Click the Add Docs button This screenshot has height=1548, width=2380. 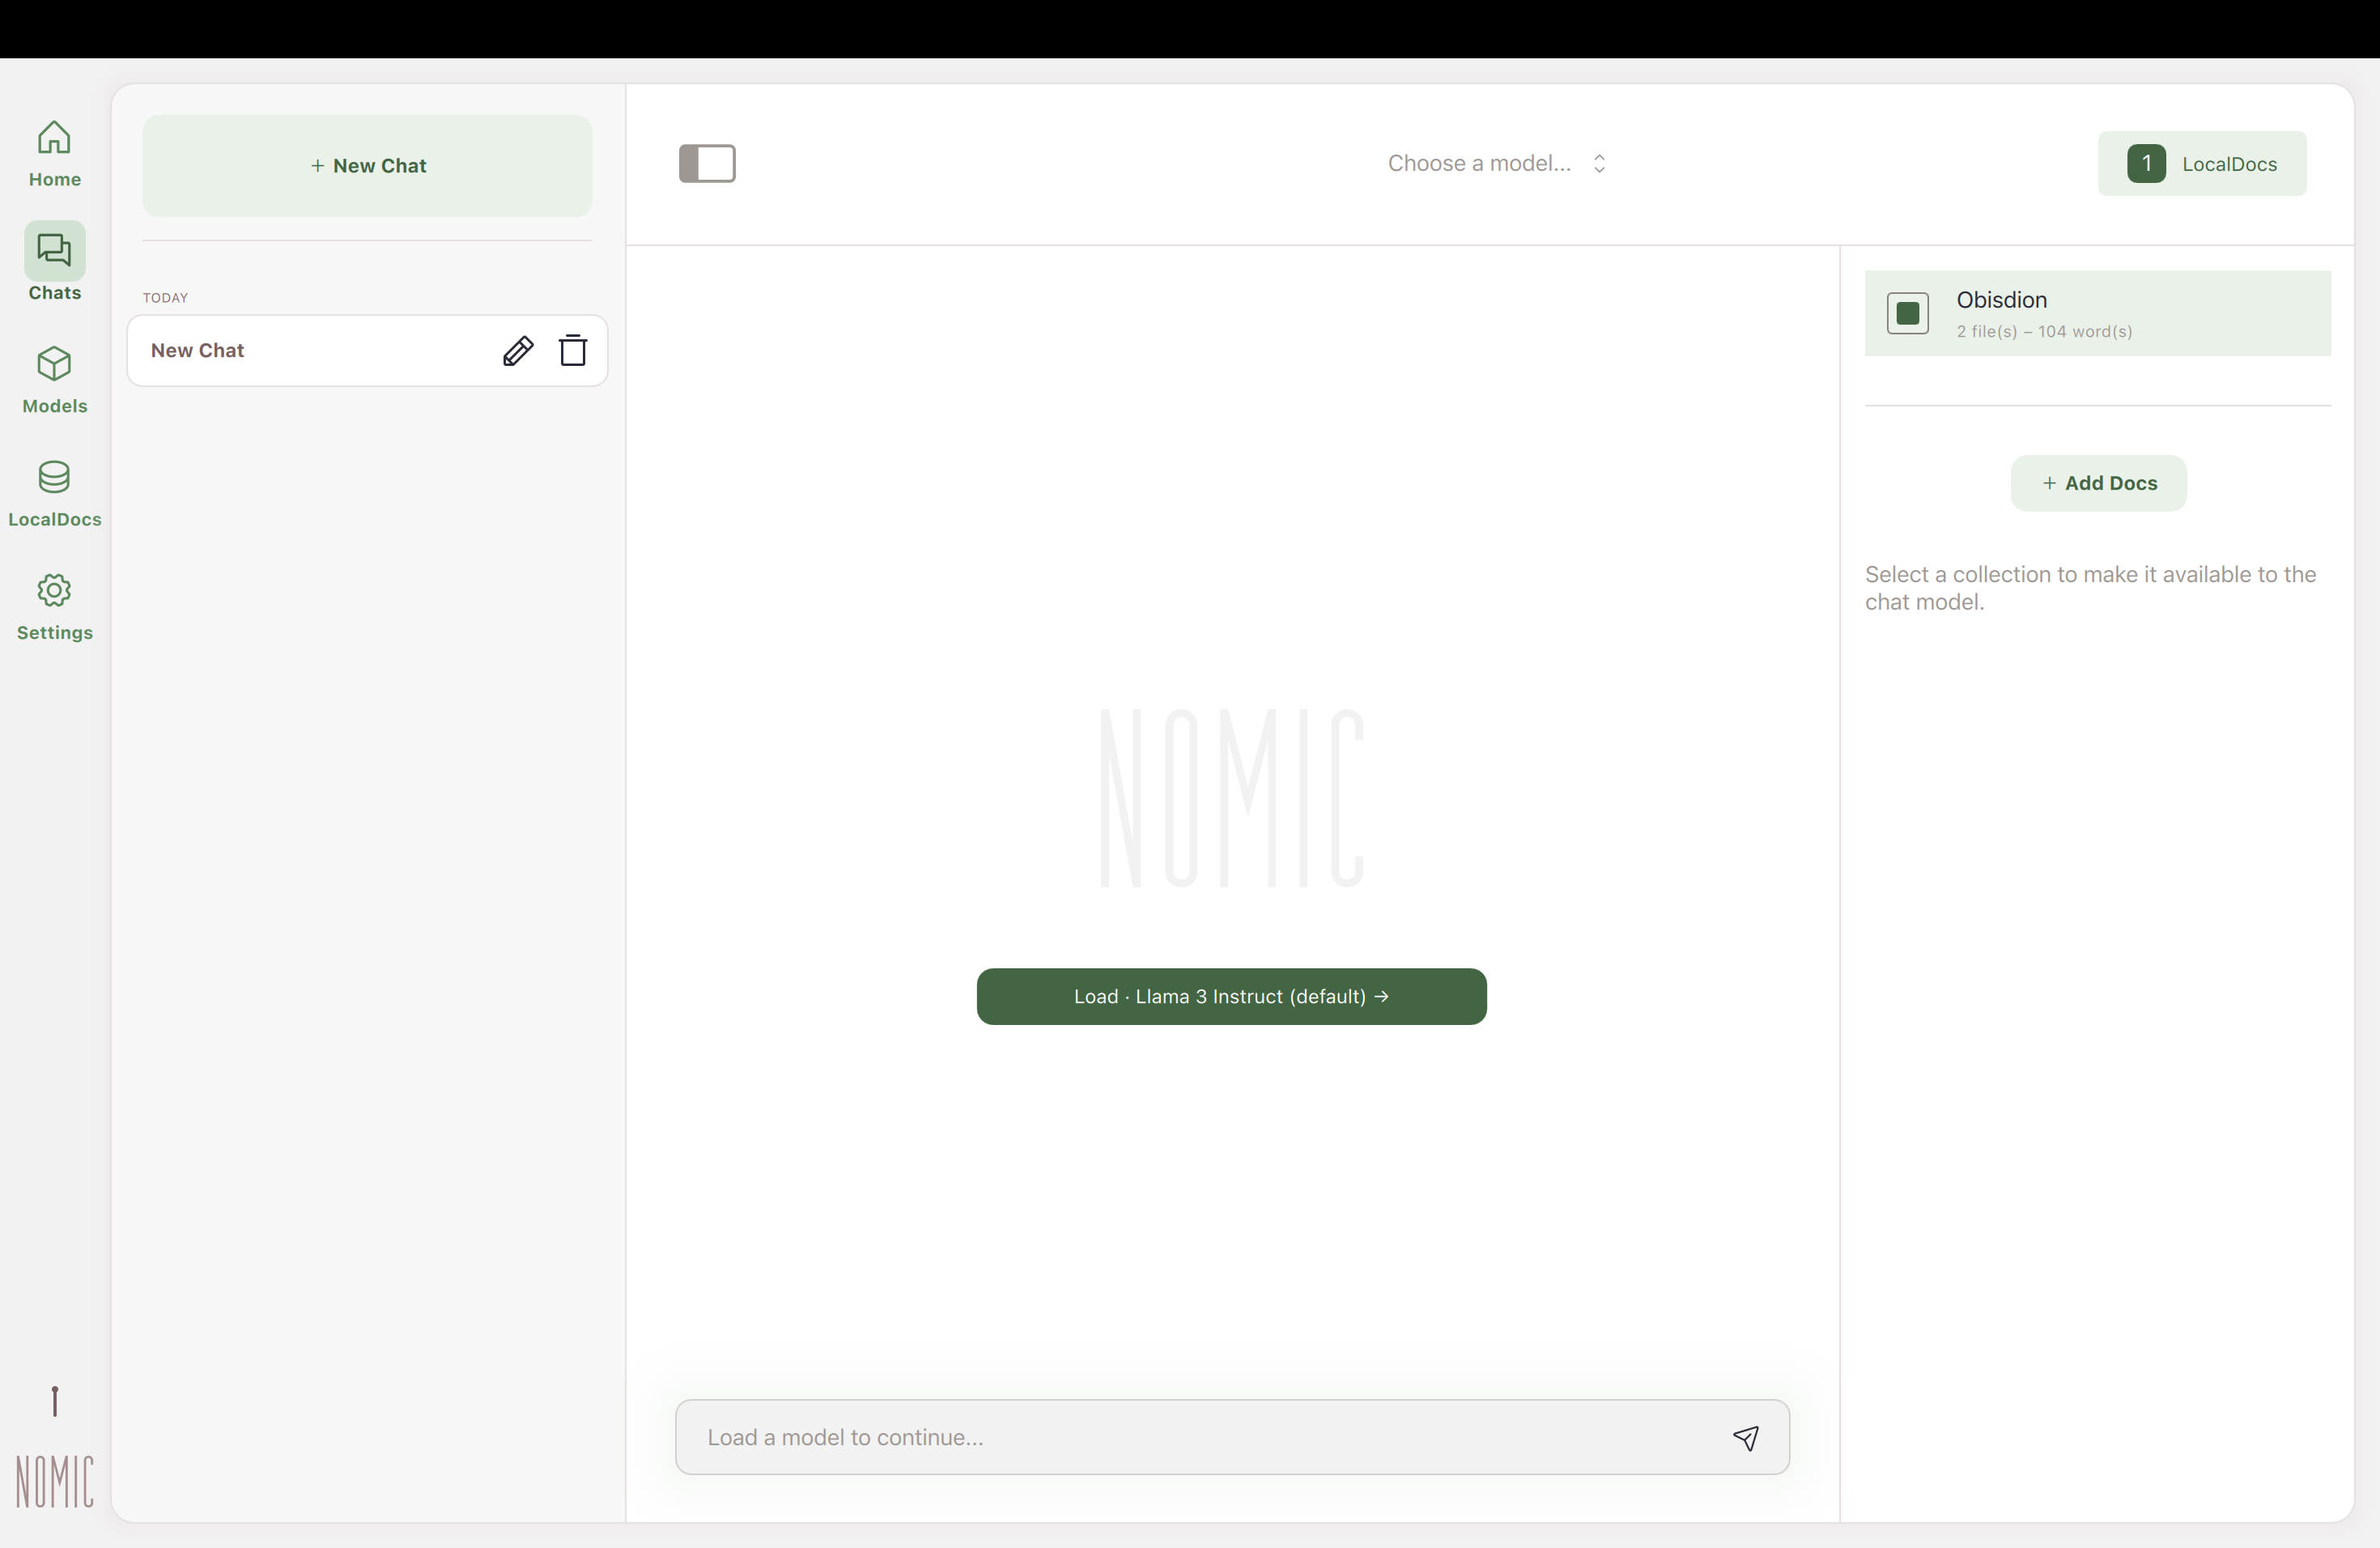coord(2097,481)
